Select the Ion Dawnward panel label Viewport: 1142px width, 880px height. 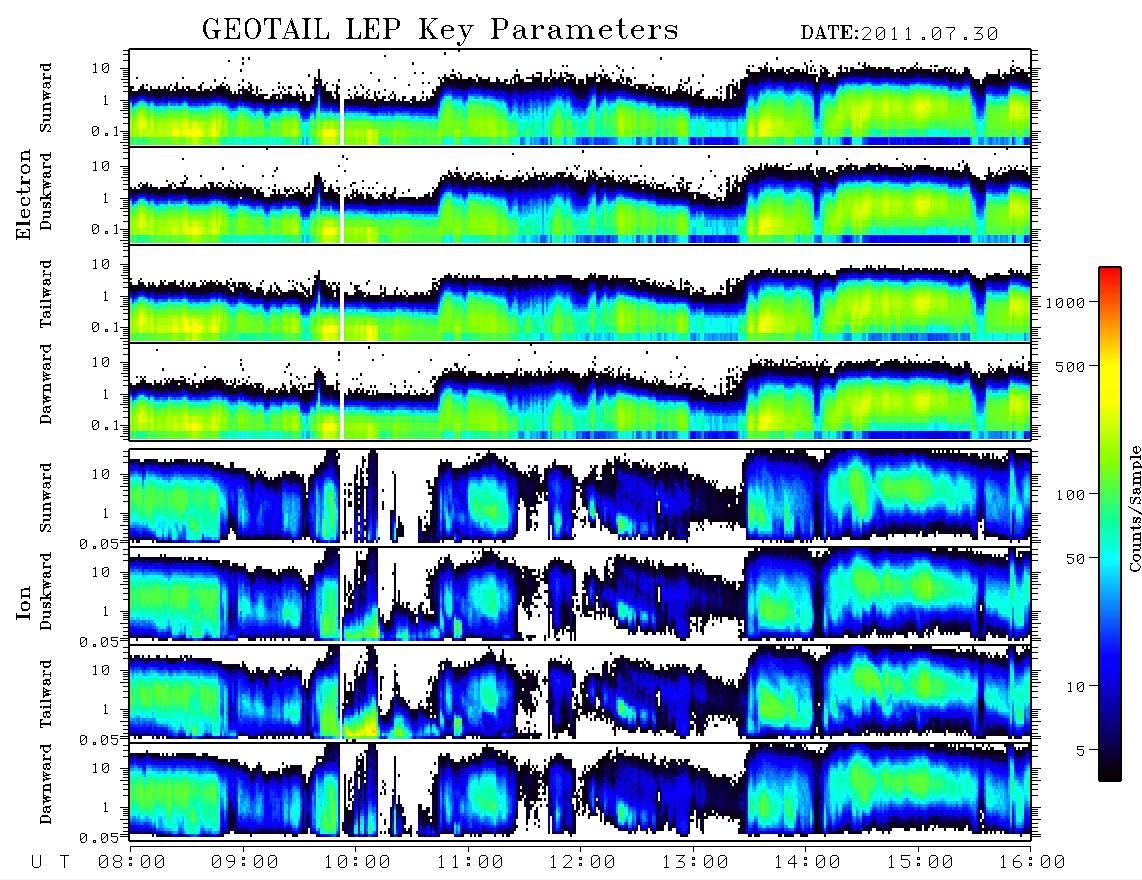46,784
